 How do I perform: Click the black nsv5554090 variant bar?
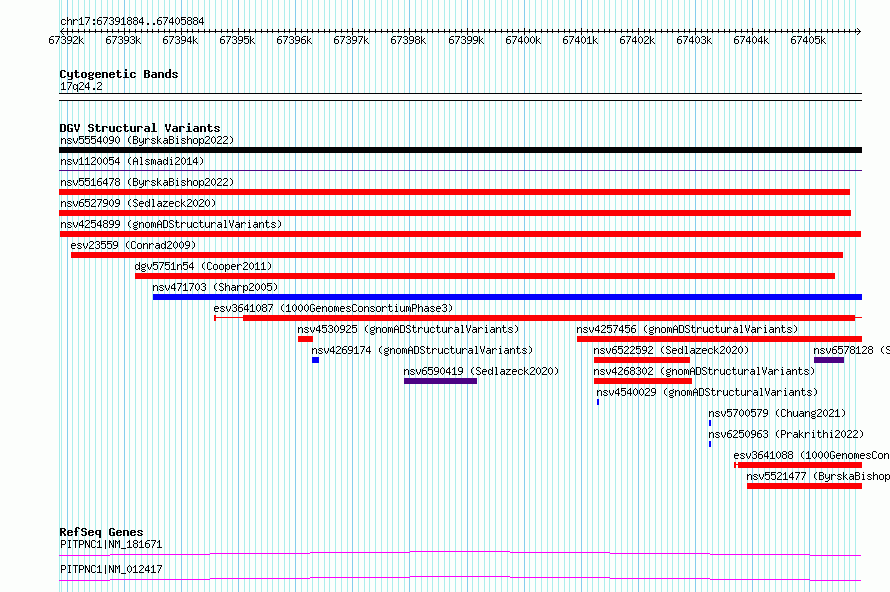[x=460, y=150]
